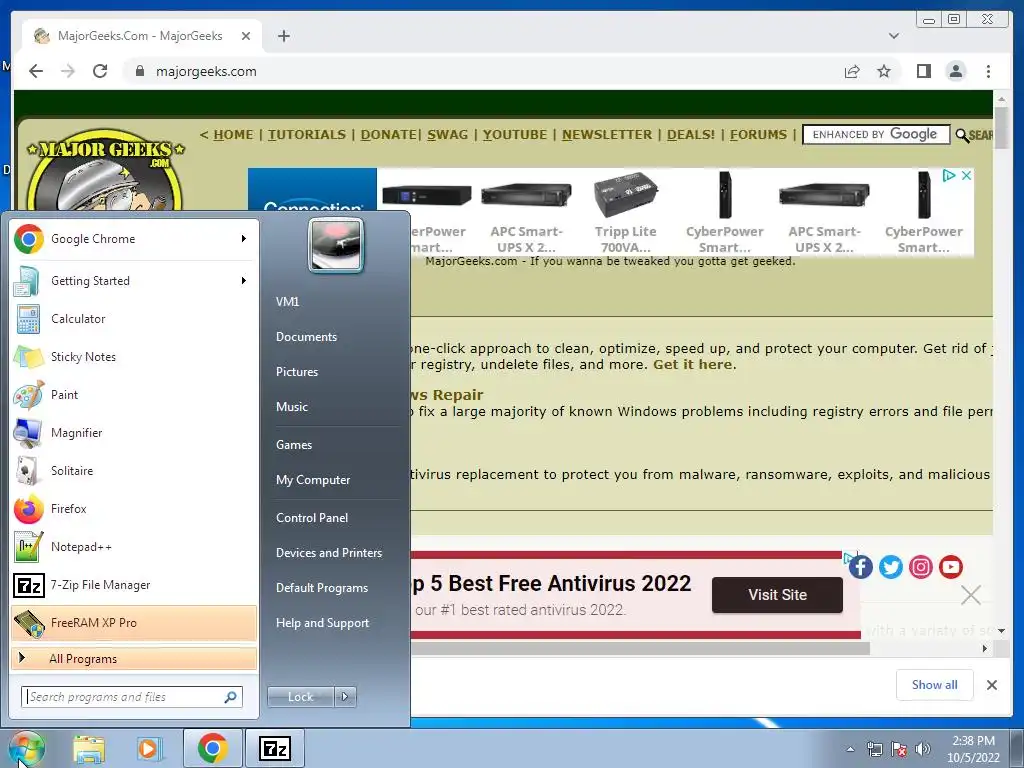Launch Sticky Notes from Start menu
Screen dimensions: 1024x768
(x=134, y=357)
